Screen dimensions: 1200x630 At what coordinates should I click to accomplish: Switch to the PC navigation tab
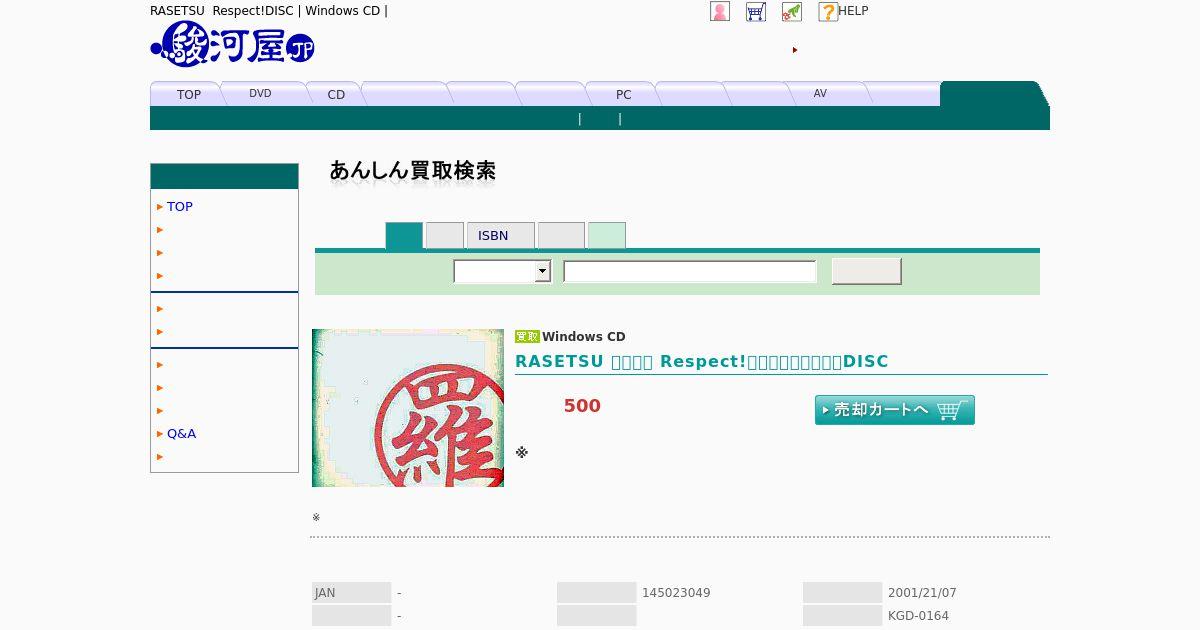coord(623,94)
